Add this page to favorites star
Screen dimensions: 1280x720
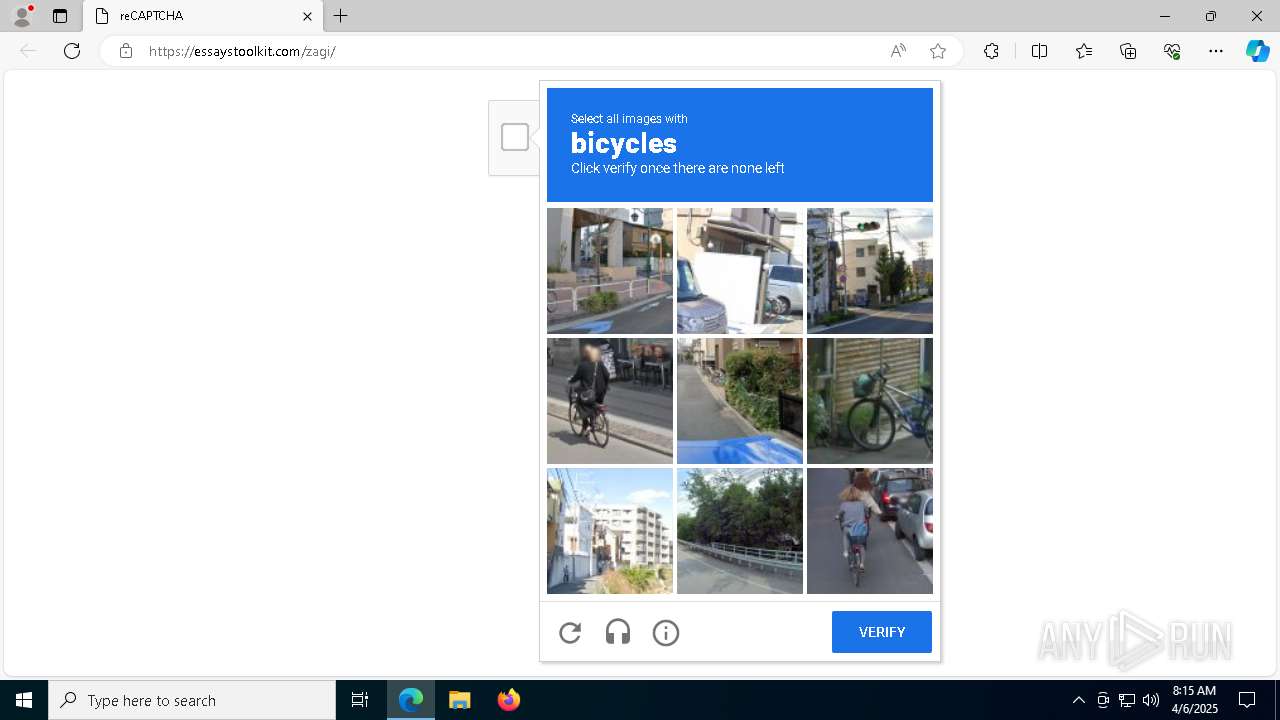[x=938, y=51]
